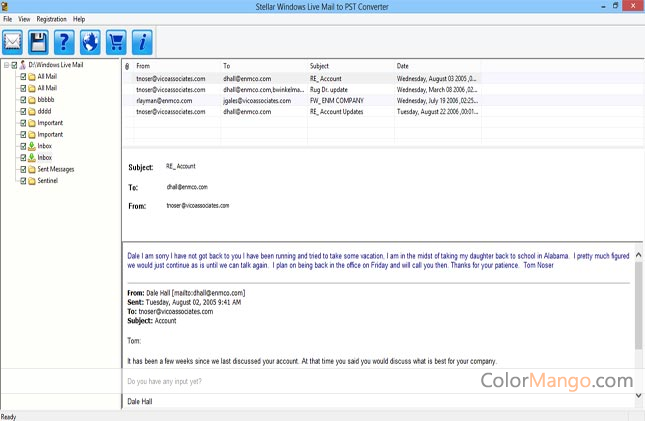
Task: Click the date Tuesday, August 22 2006 cell
Action: (437, 112)
